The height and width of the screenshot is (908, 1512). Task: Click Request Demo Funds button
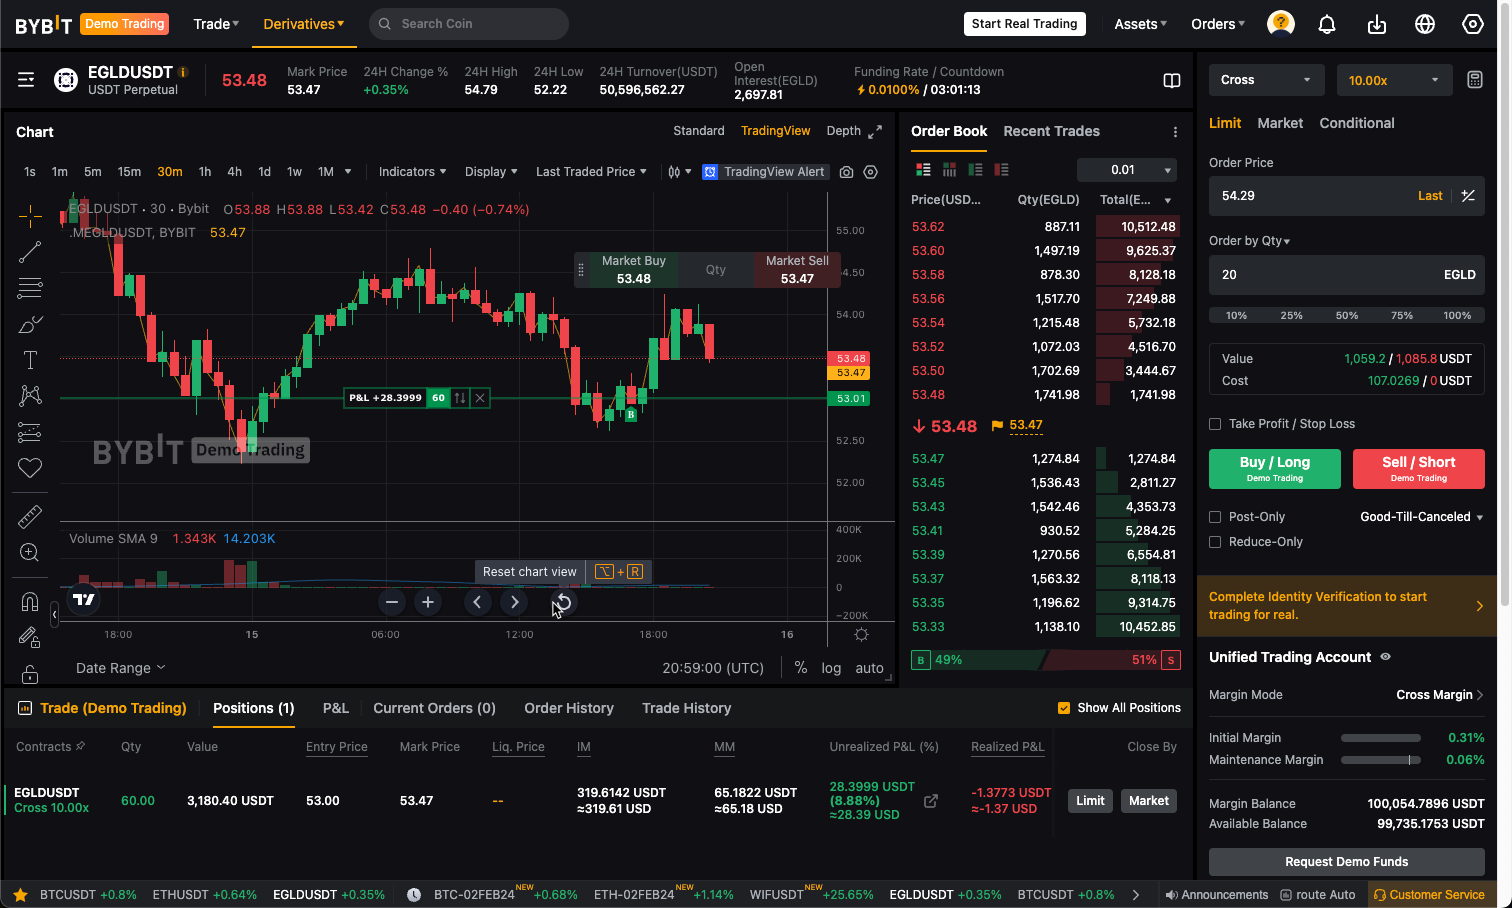(1346, 862)
